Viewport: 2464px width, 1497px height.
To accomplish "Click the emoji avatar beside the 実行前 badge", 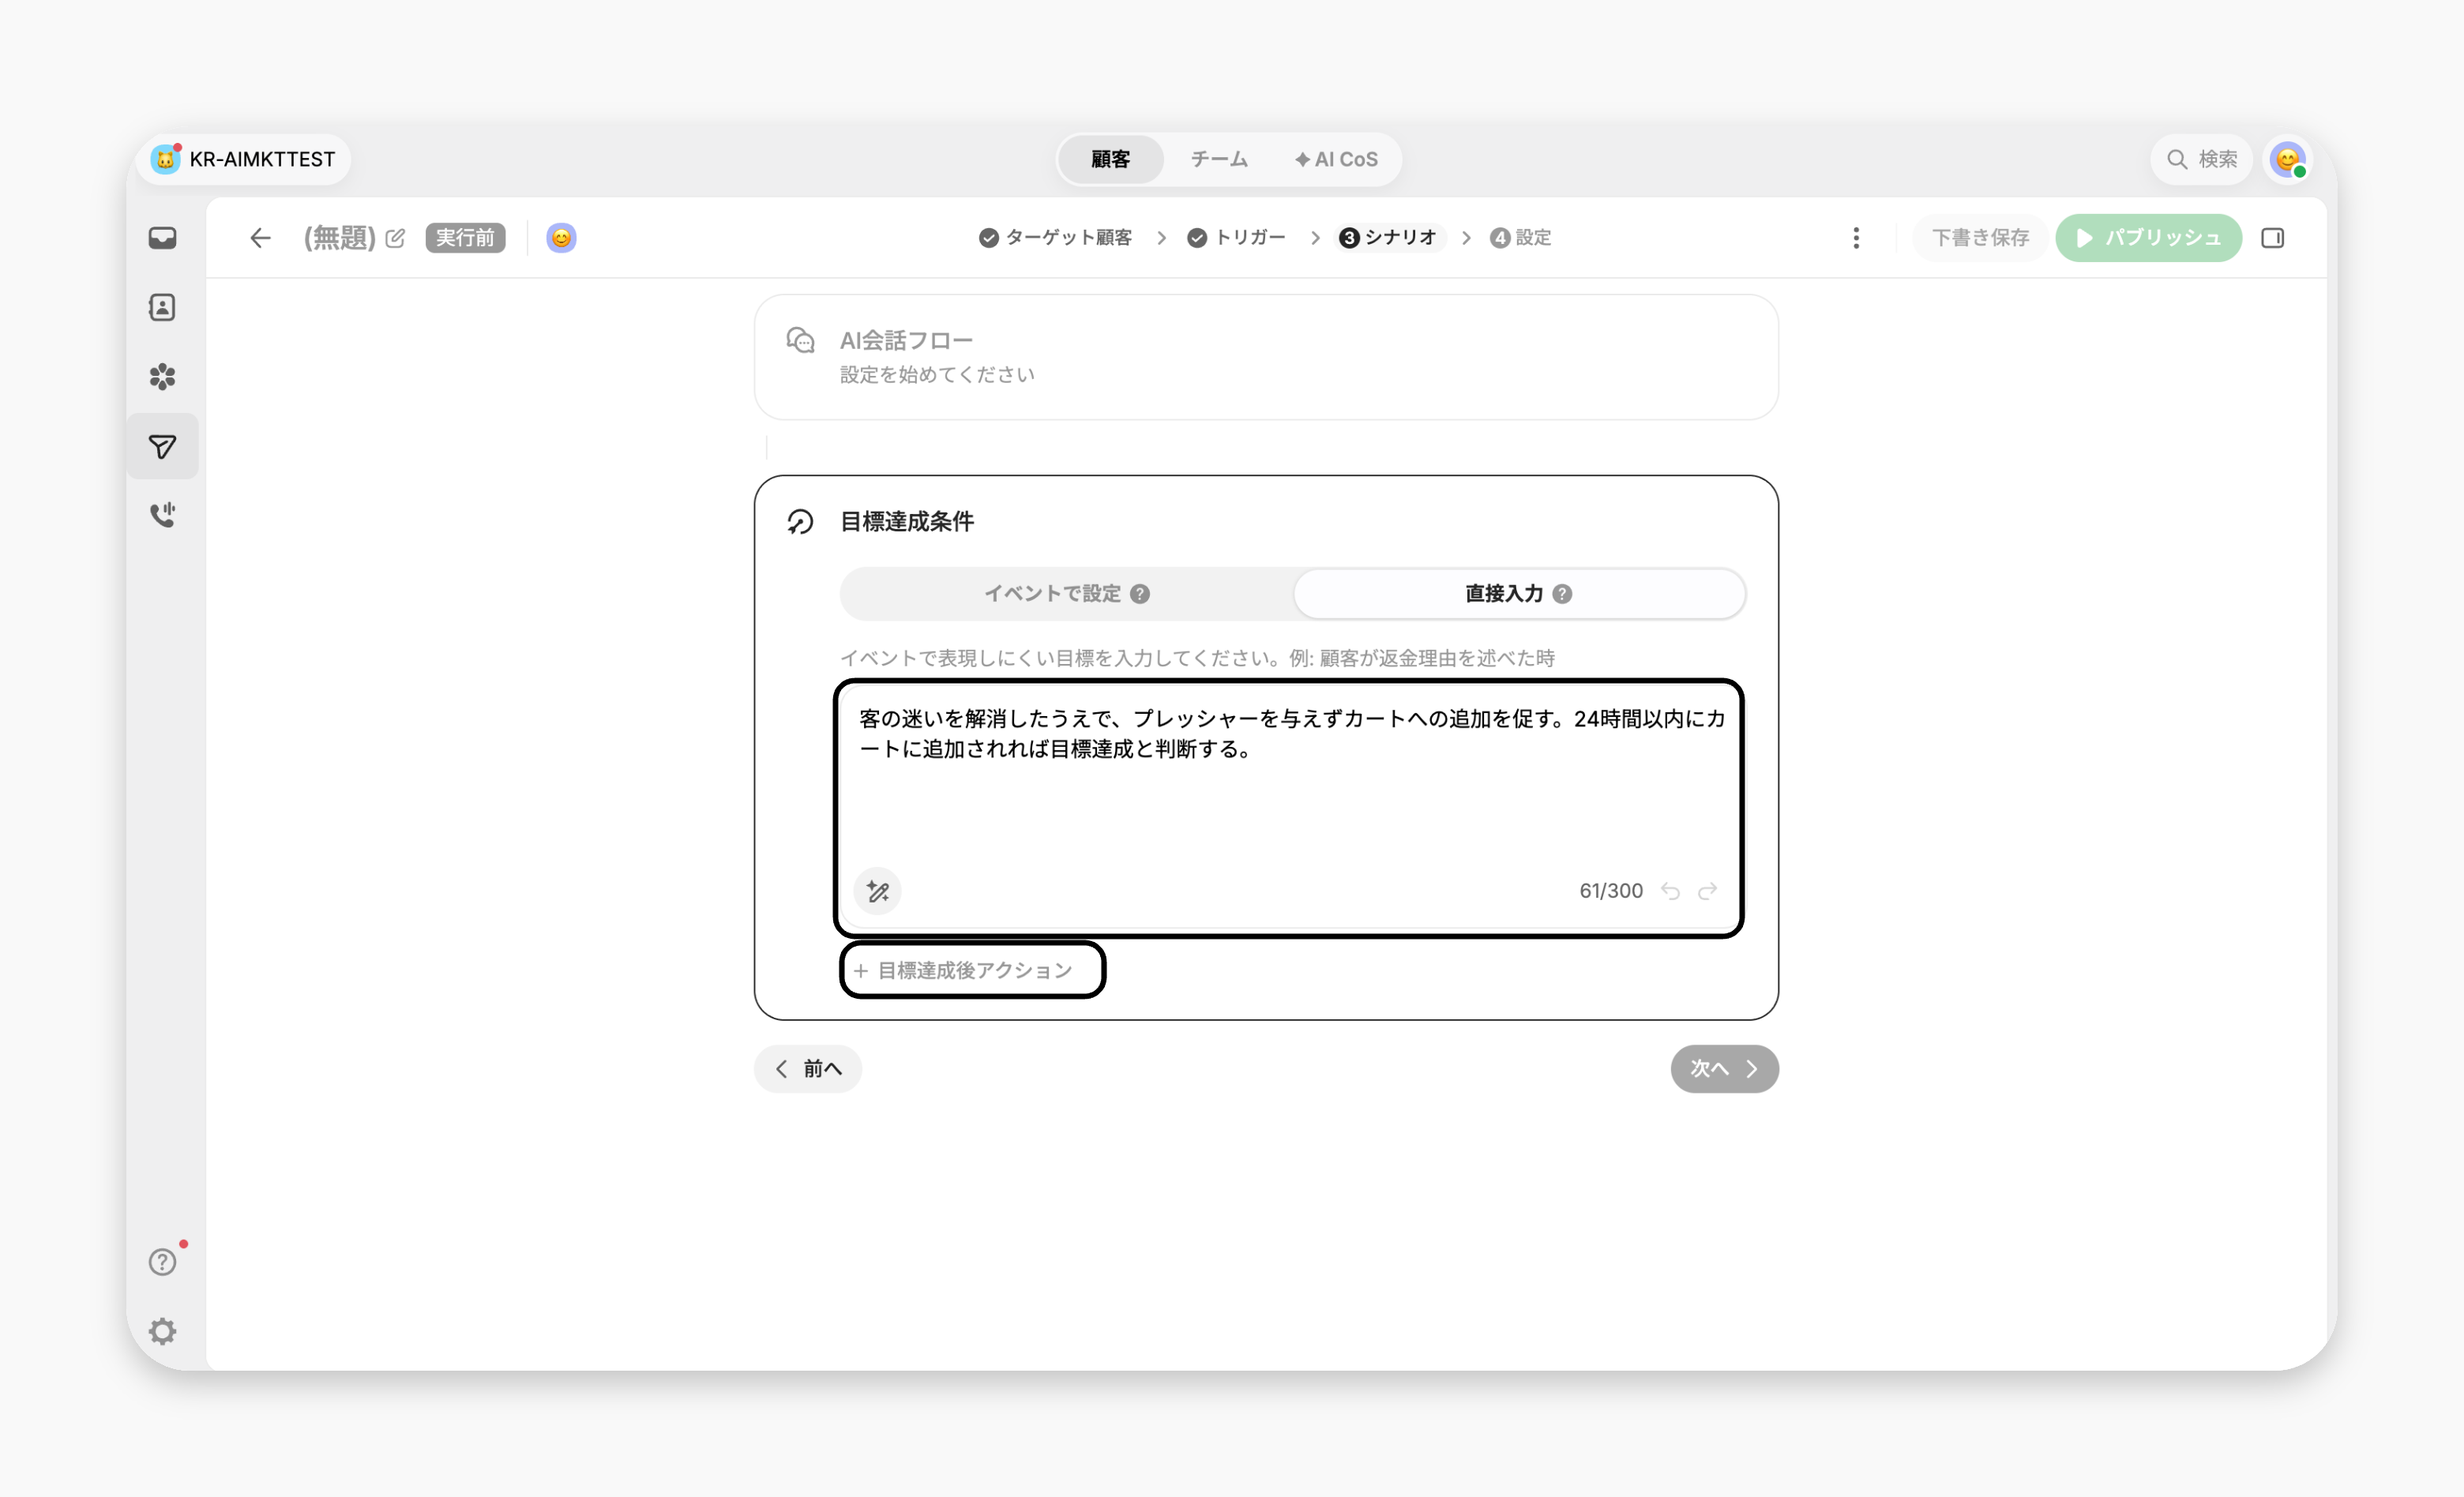I will pyautogui.click(x=561, y=238).
